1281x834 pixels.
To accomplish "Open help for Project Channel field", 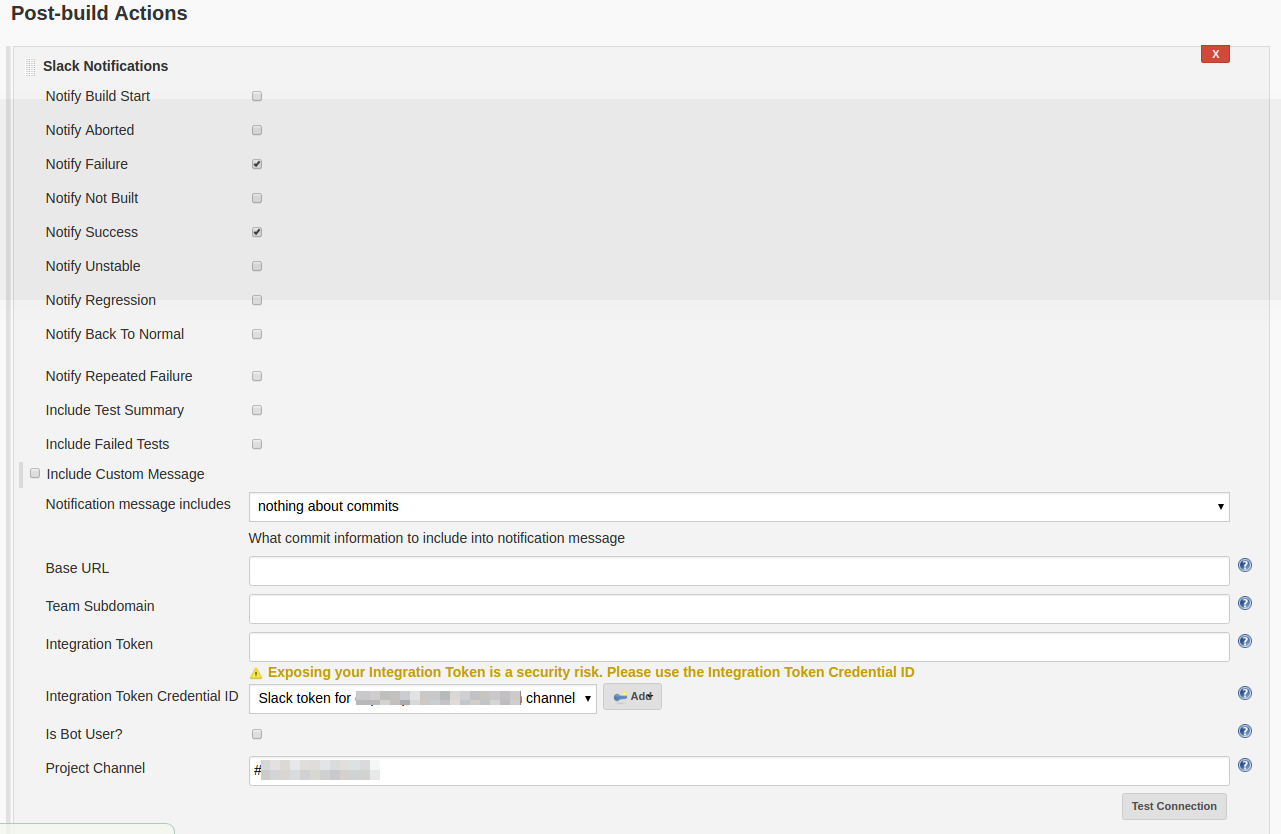I will pyautogui.click(x=1244, y=765).
